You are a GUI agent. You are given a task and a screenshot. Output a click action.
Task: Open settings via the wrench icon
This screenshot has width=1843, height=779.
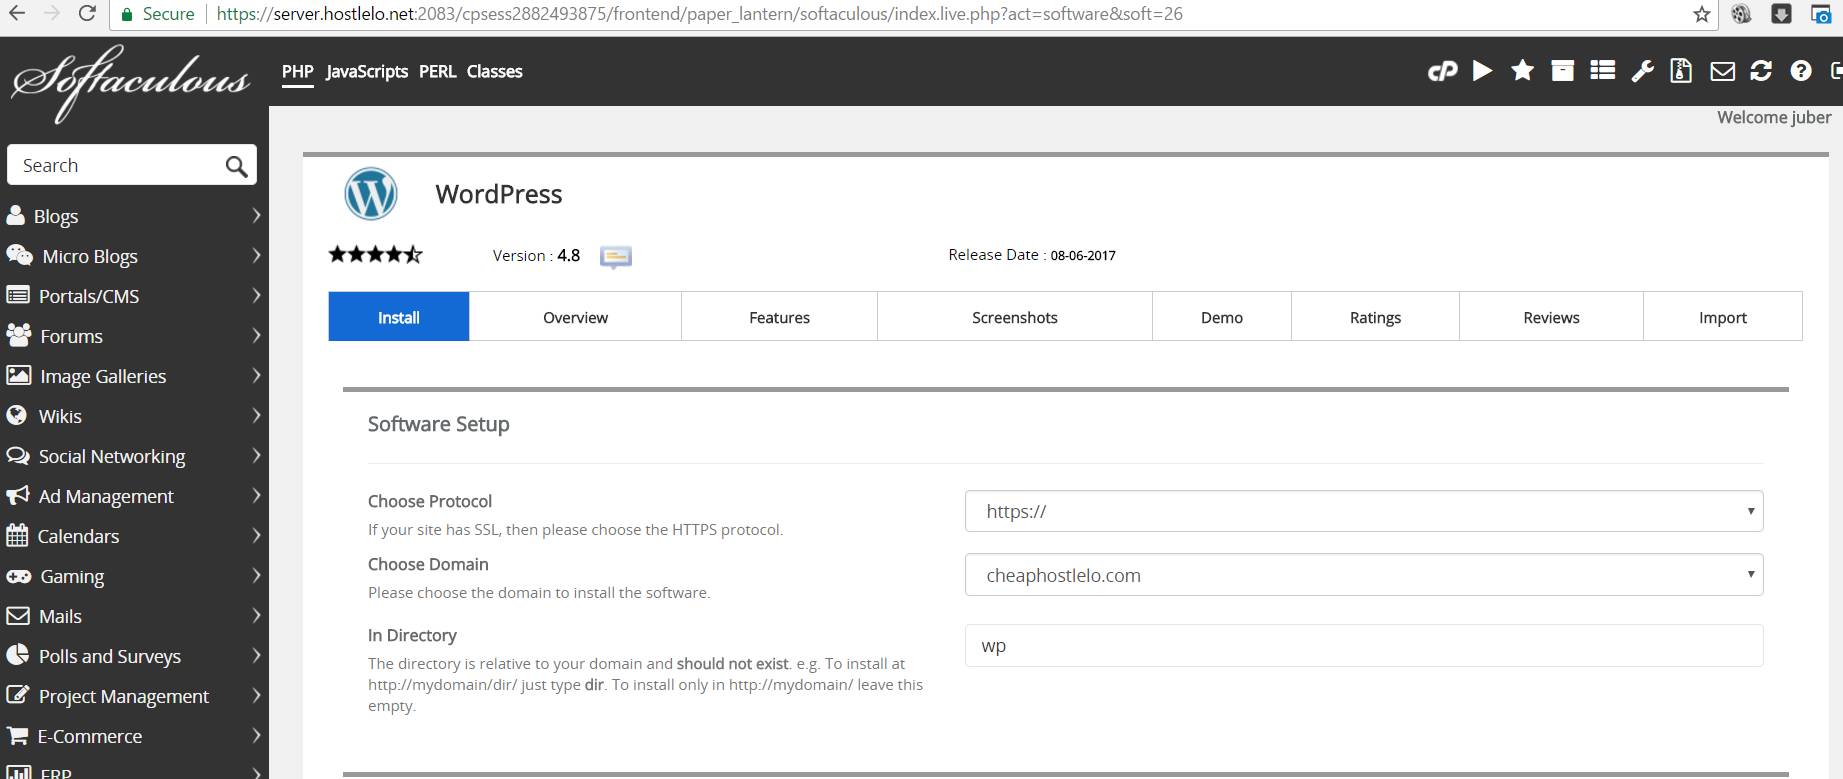pyautogui.click(x=1642, y=70)
